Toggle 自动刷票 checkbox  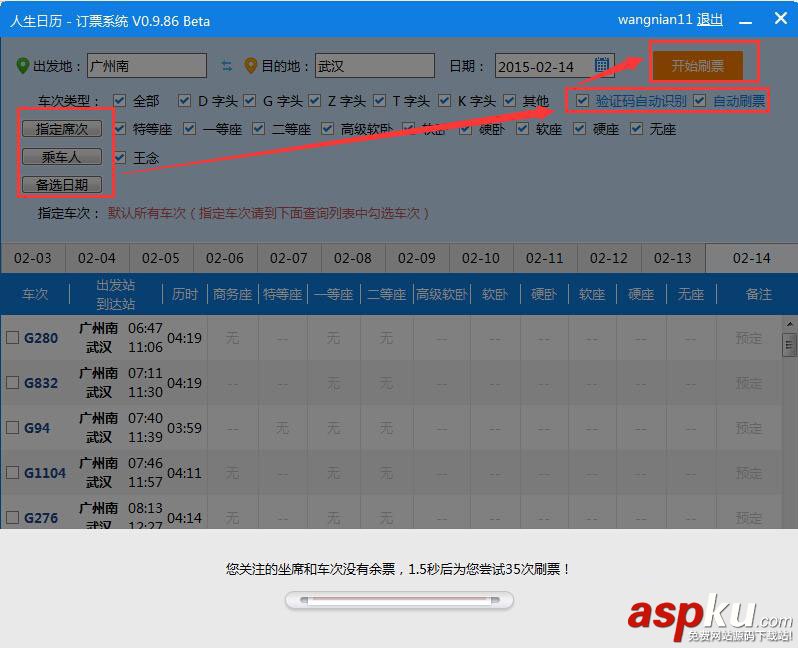[x=700, y=101]
